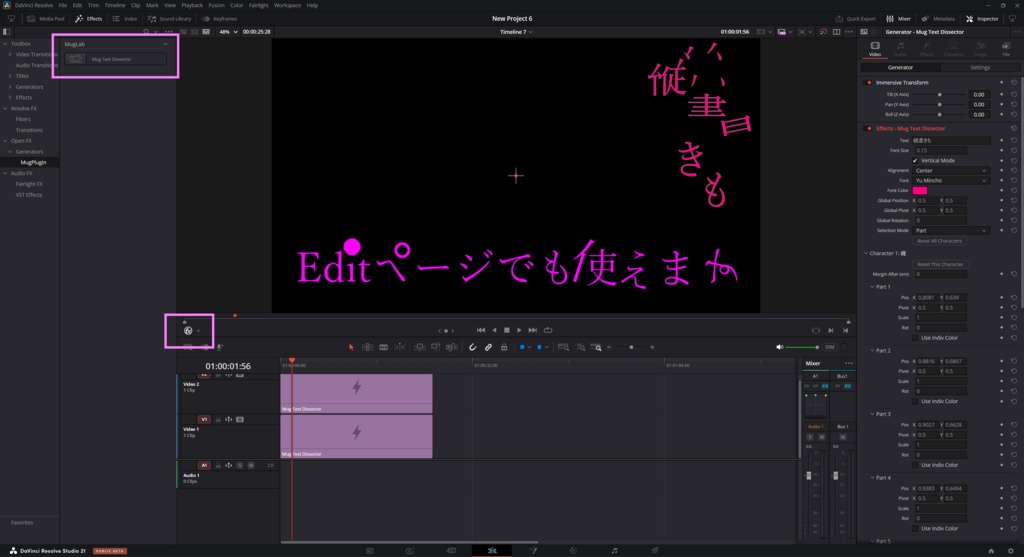
Task: Toggle the Immersive Transform enable switch
Action: click(x=869, y=83)
